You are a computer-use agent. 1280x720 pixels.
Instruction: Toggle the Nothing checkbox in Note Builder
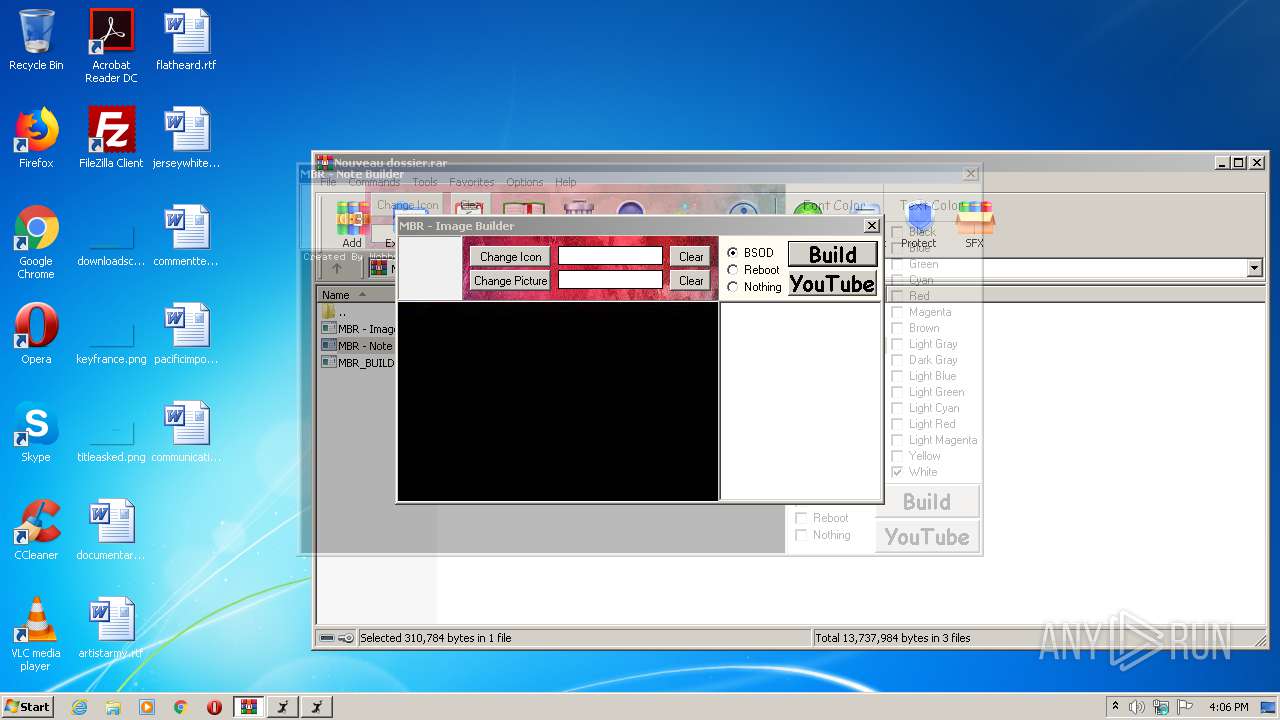coord(801,535)
